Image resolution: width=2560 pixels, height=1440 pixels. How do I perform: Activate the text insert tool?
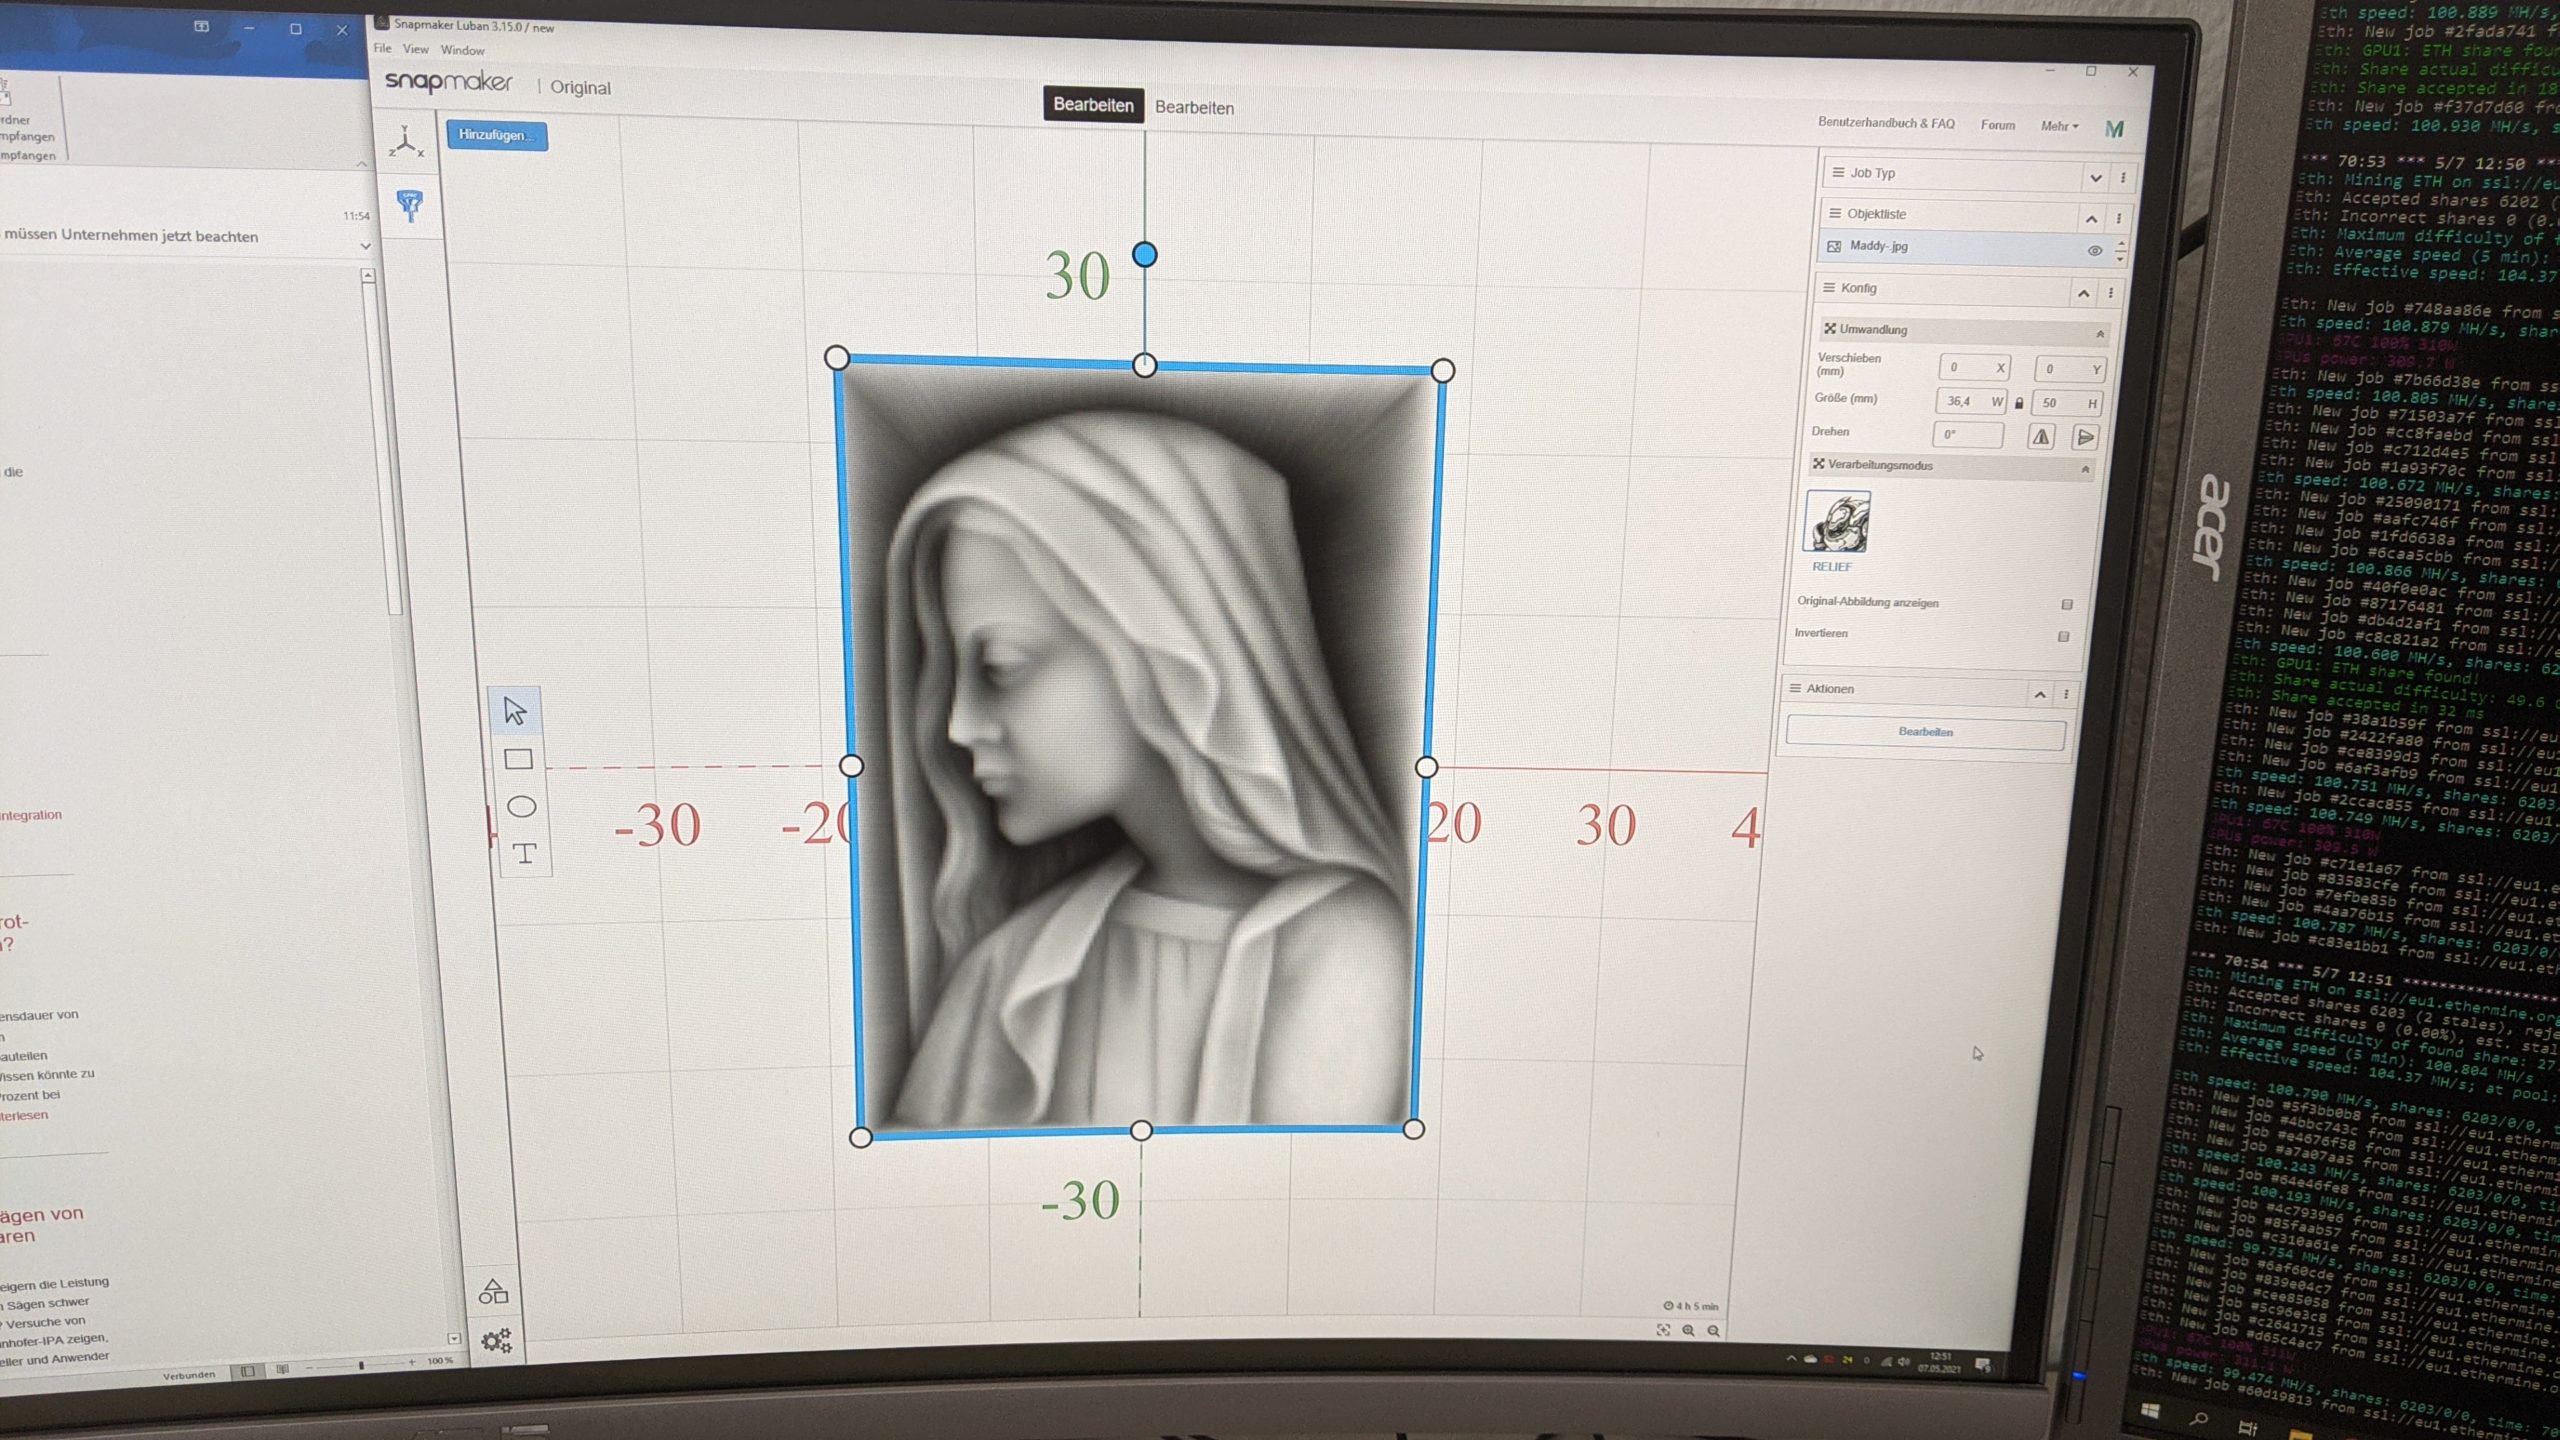click(x=524, y=853)
